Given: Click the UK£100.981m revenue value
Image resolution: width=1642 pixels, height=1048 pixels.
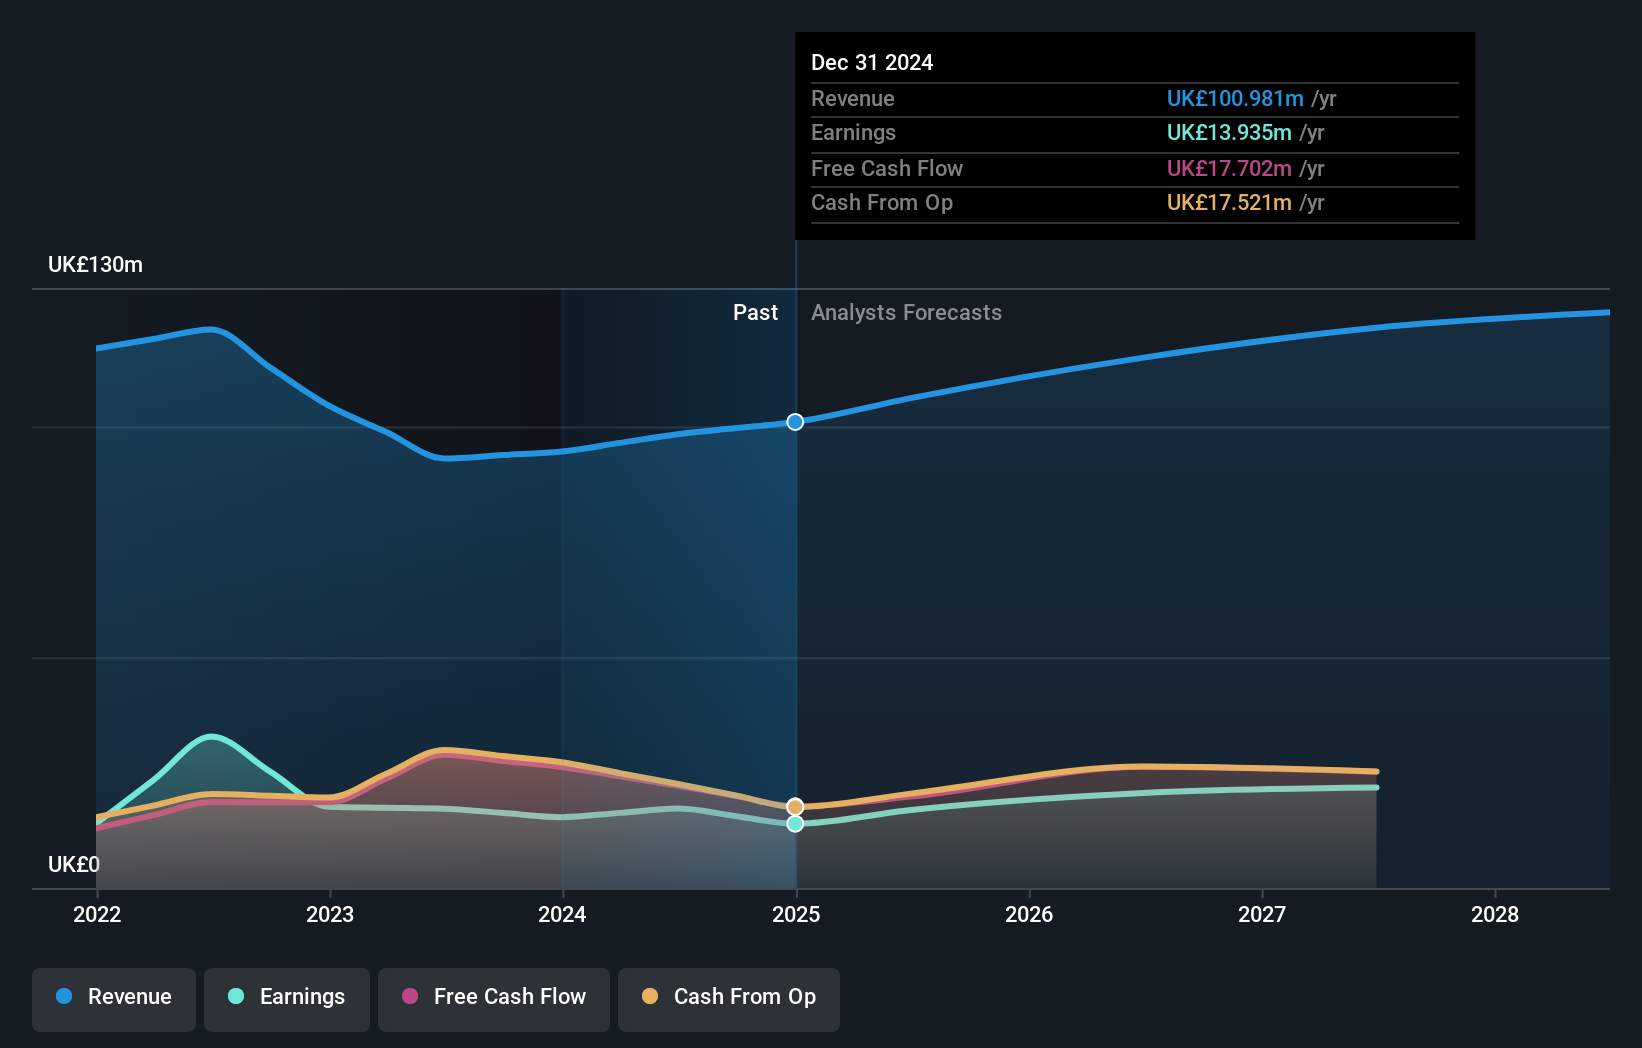Looking at the screenshot, I should [1235, 98].
